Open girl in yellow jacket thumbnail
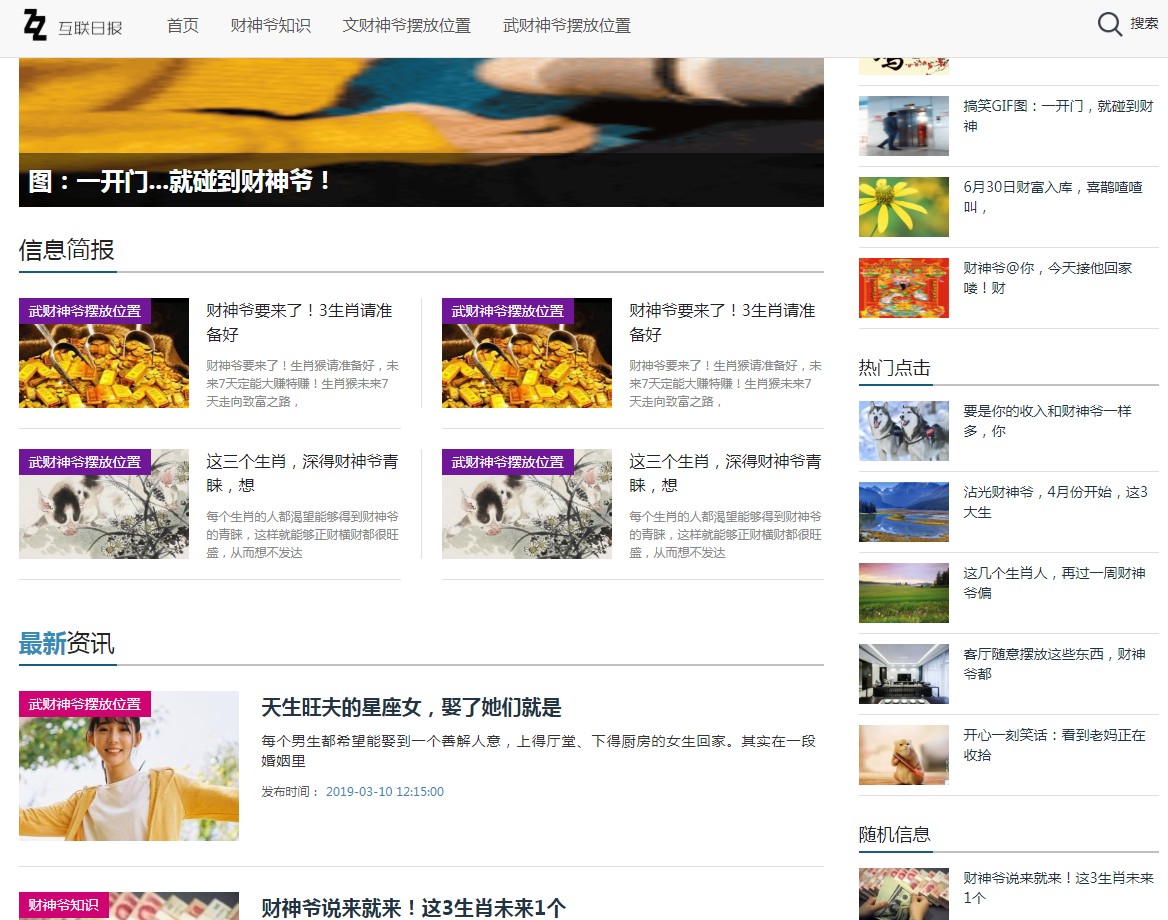The height and width of the screenshot is (920, 1168). tap(129, 766)
